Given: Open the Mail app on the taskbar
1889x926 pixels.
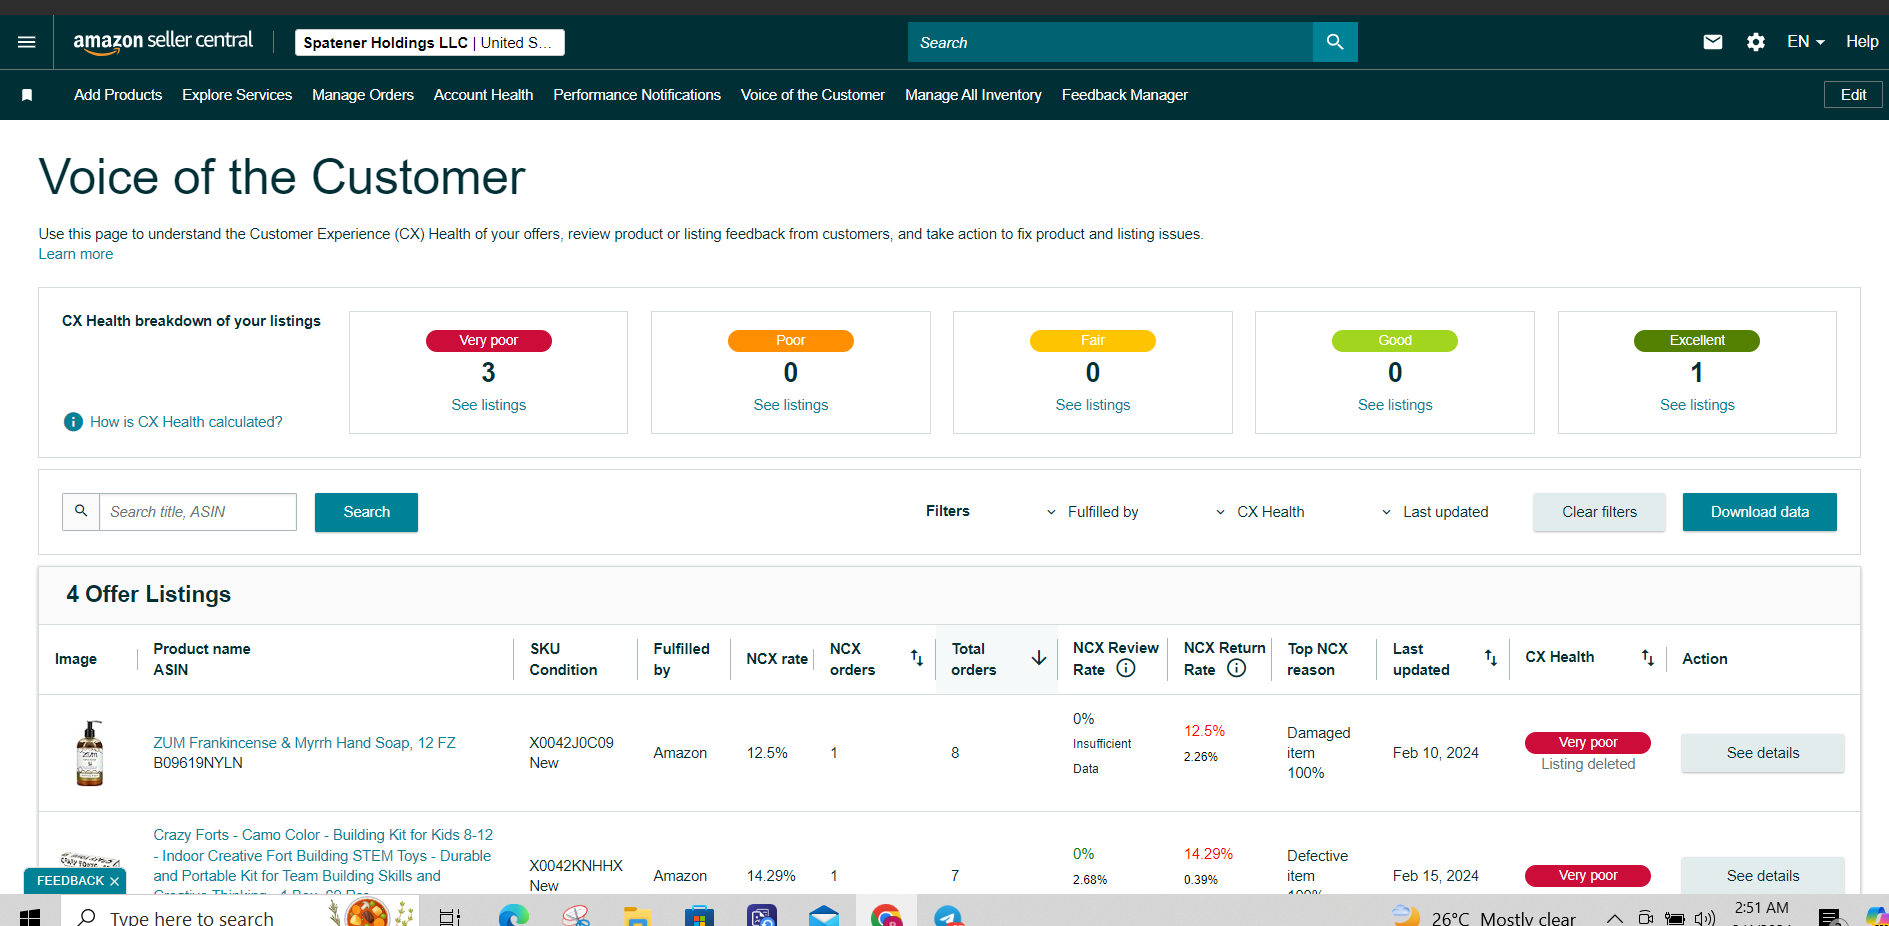Looking at the screenshot, I should 824,916.
